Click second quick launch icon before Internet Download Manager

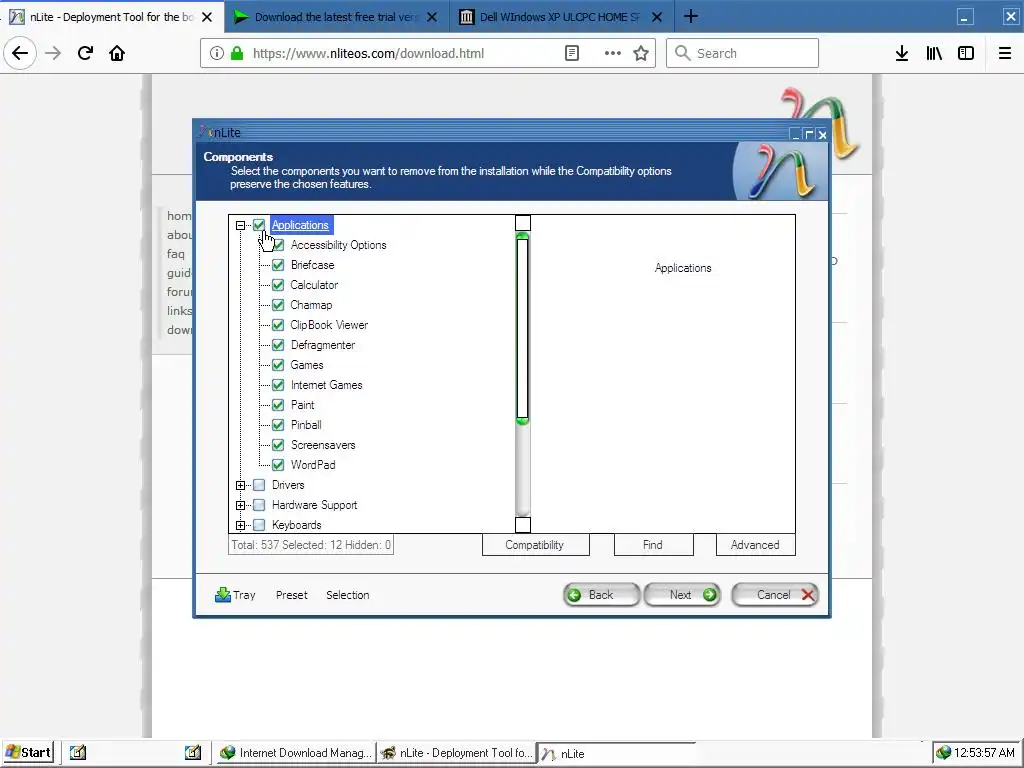click(193, 752)
